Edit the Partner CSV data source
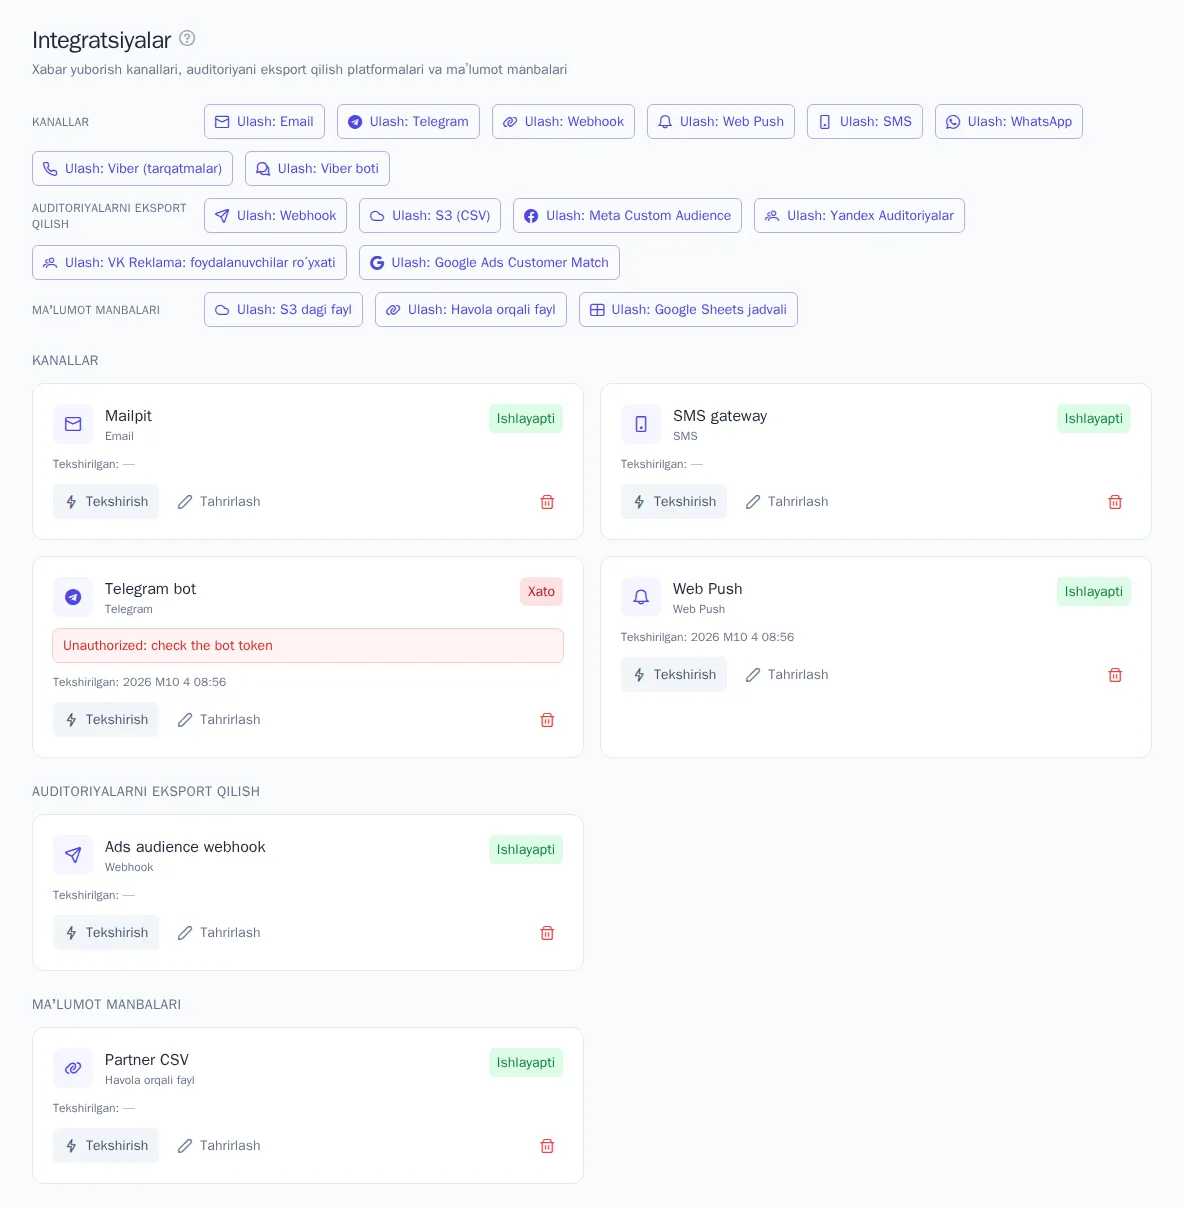 coord(219,1146)
